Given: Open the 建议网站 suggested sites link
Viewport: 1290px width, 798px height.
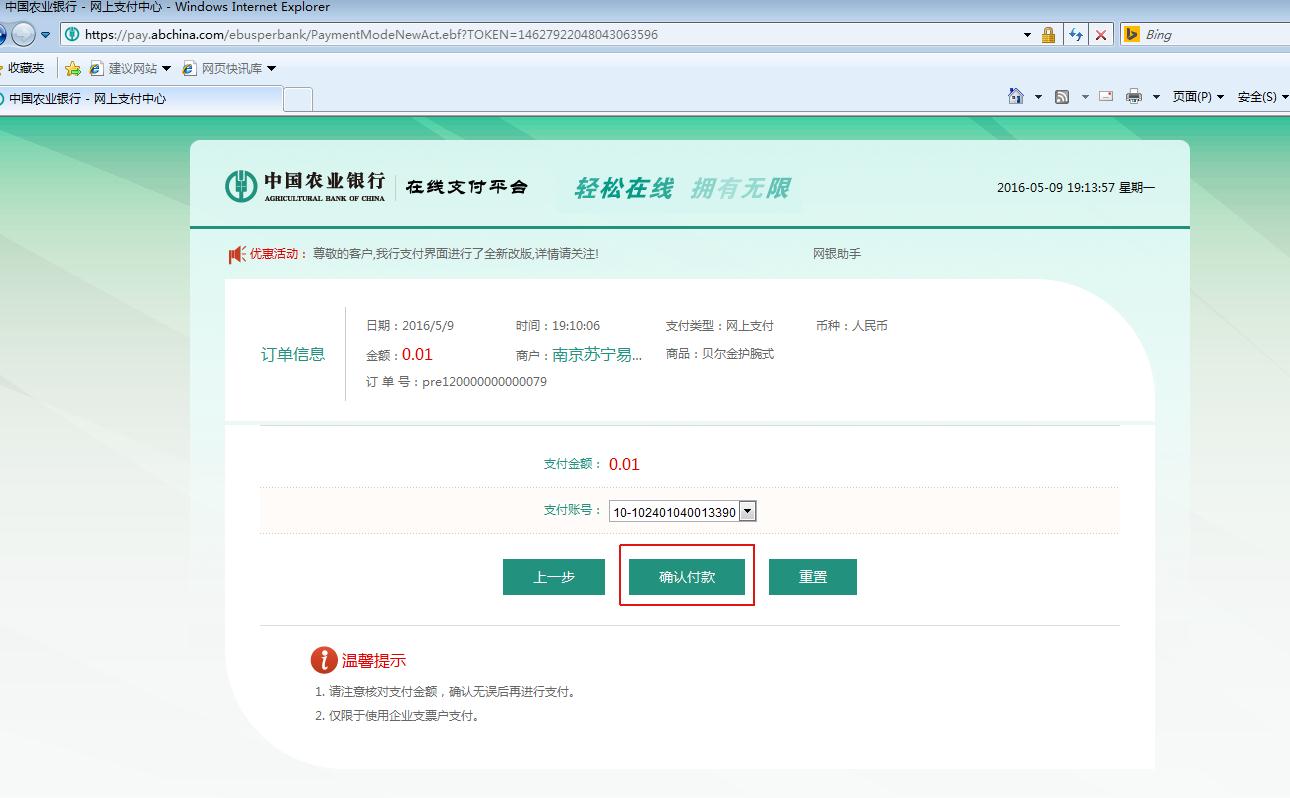Looking at the screenshot, I should pyautogui.click(x=131, y=68).
